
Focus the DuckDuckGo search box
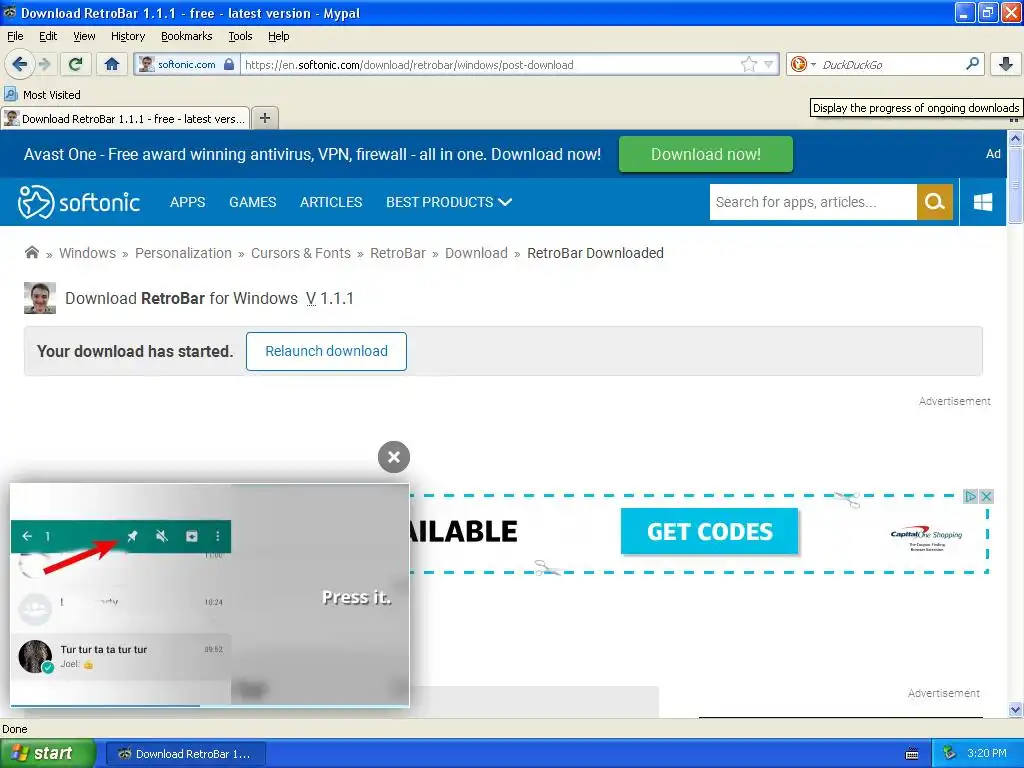point(889,64)
